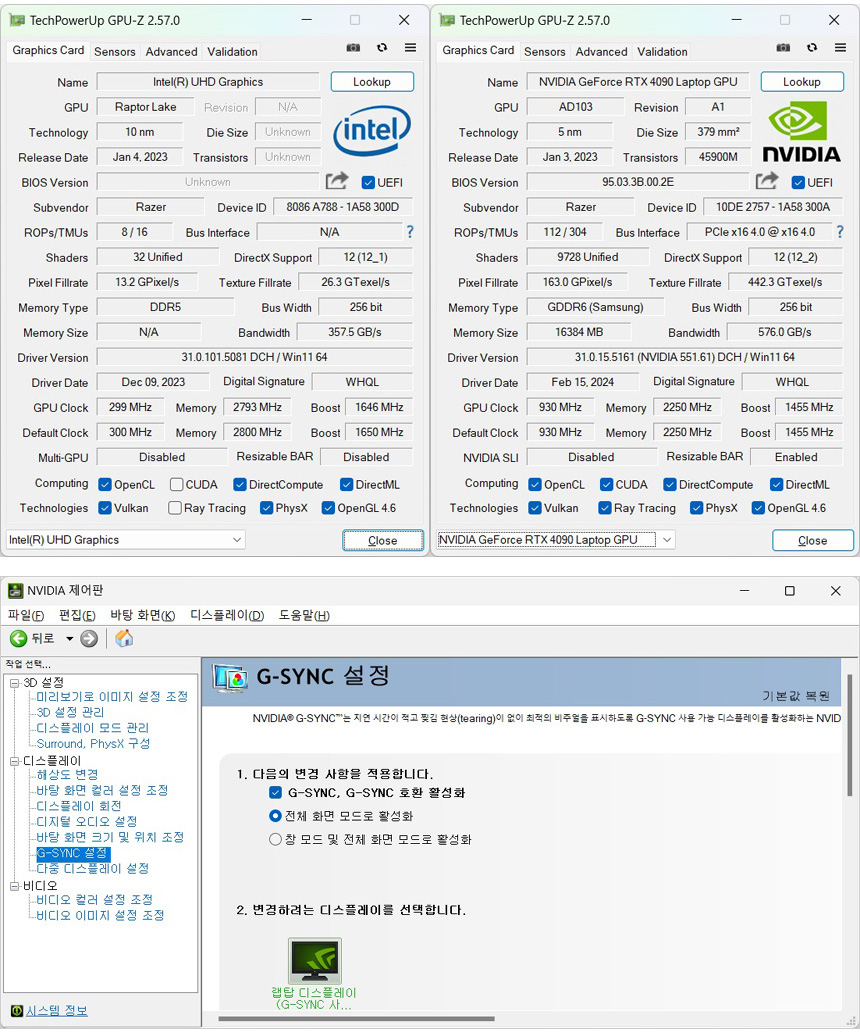Collapse the 3D 설정 tree node
860x1033 pixels.
pos(14,682)
